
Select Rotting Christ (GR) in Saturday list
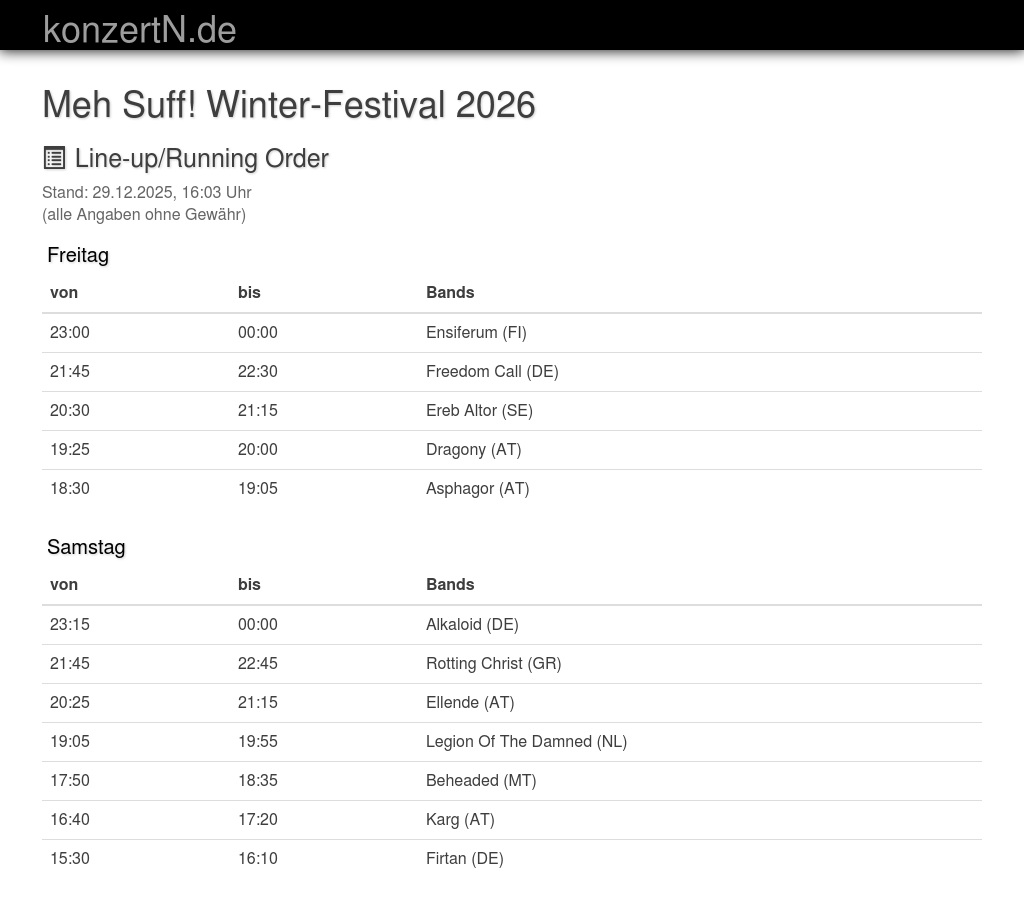pos(493,664)
